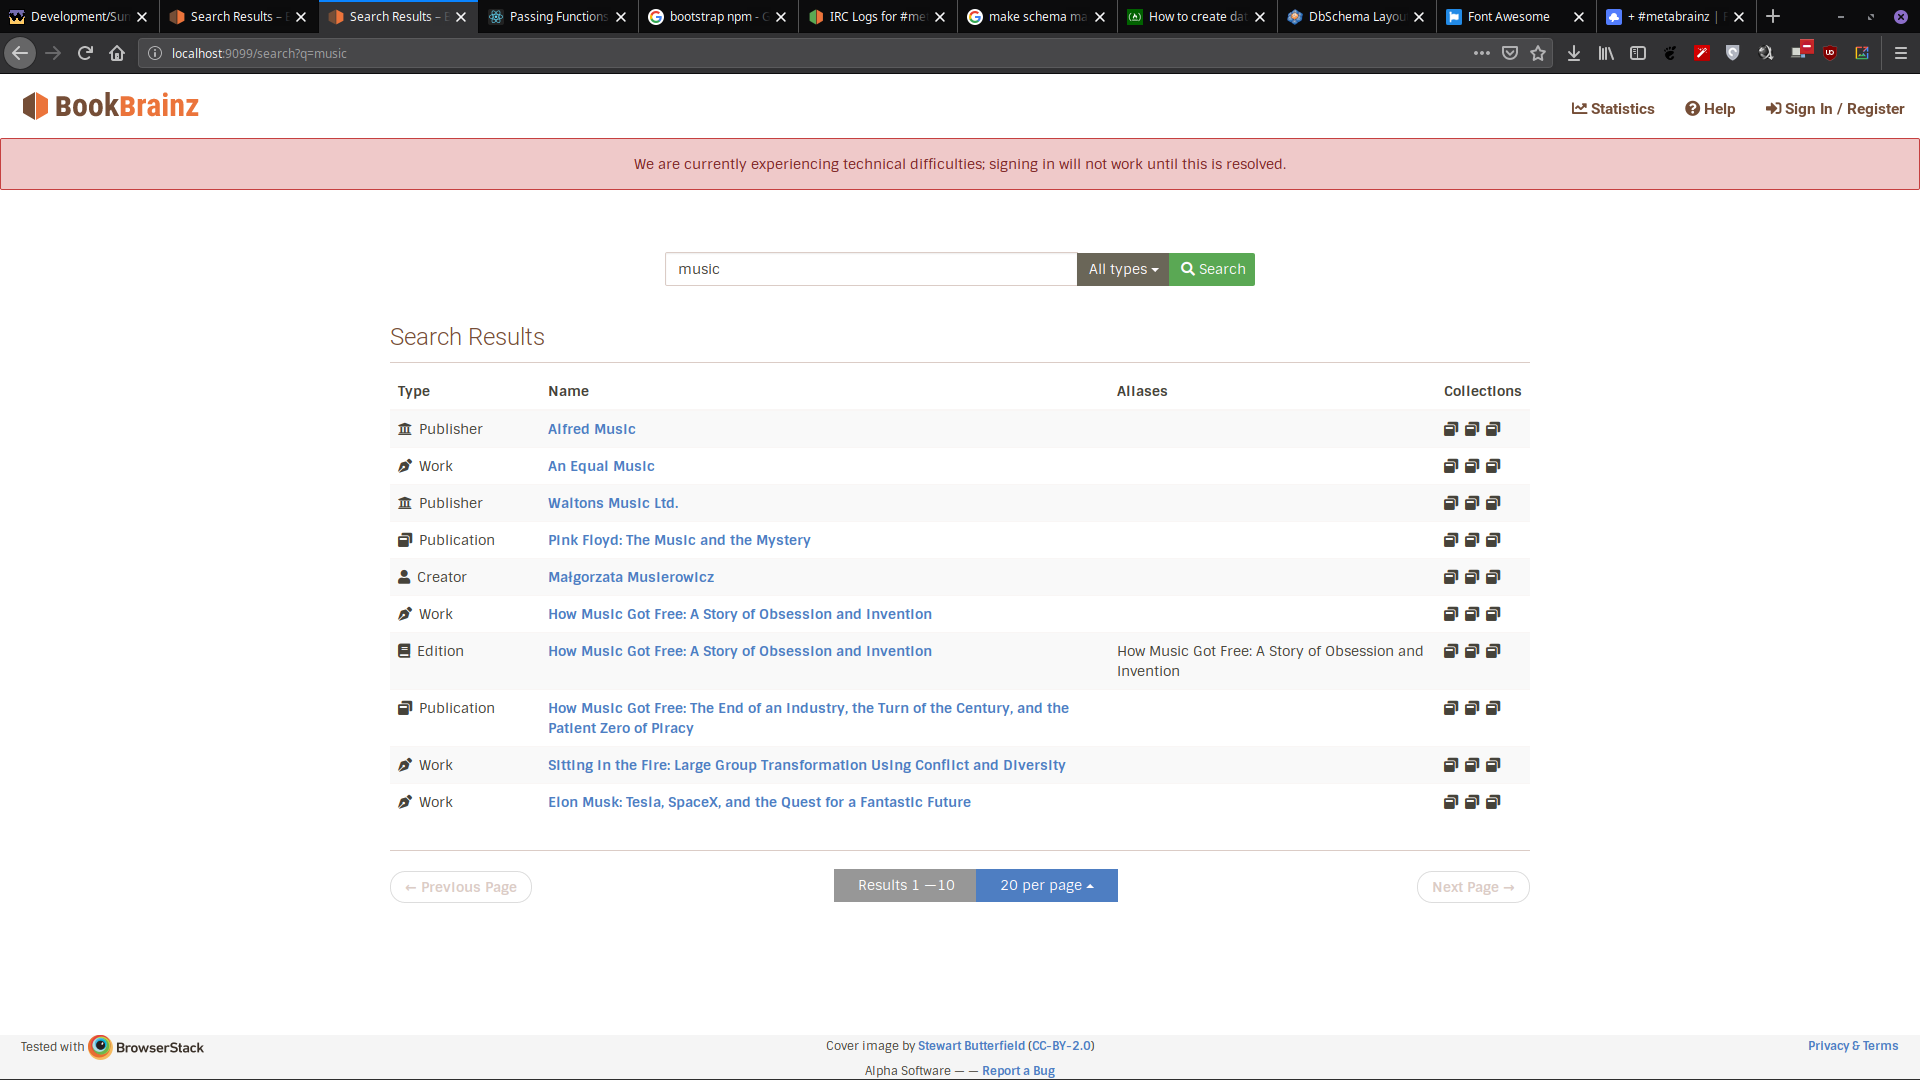
Task: Go to browser home page icon
Action: coord(117,53)
